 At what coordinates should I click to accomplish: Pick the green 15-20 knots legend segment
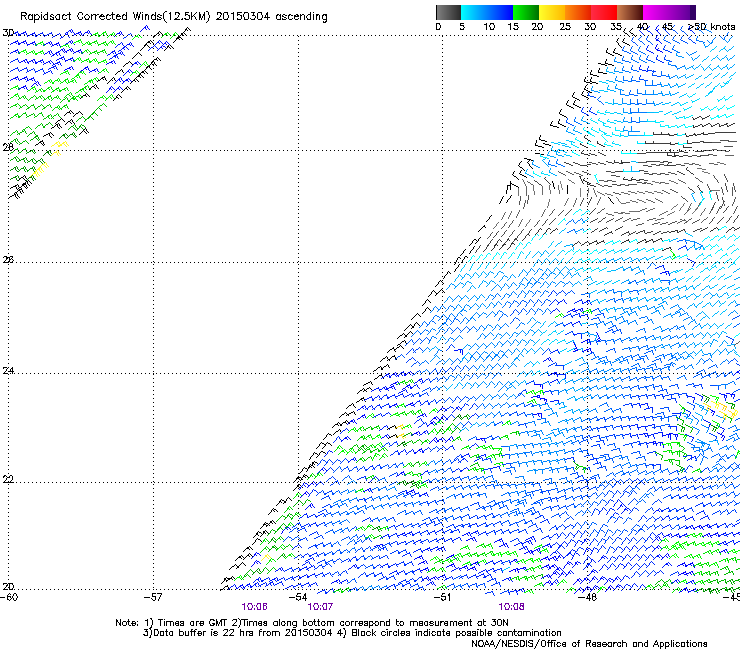(x=526, y=12)
